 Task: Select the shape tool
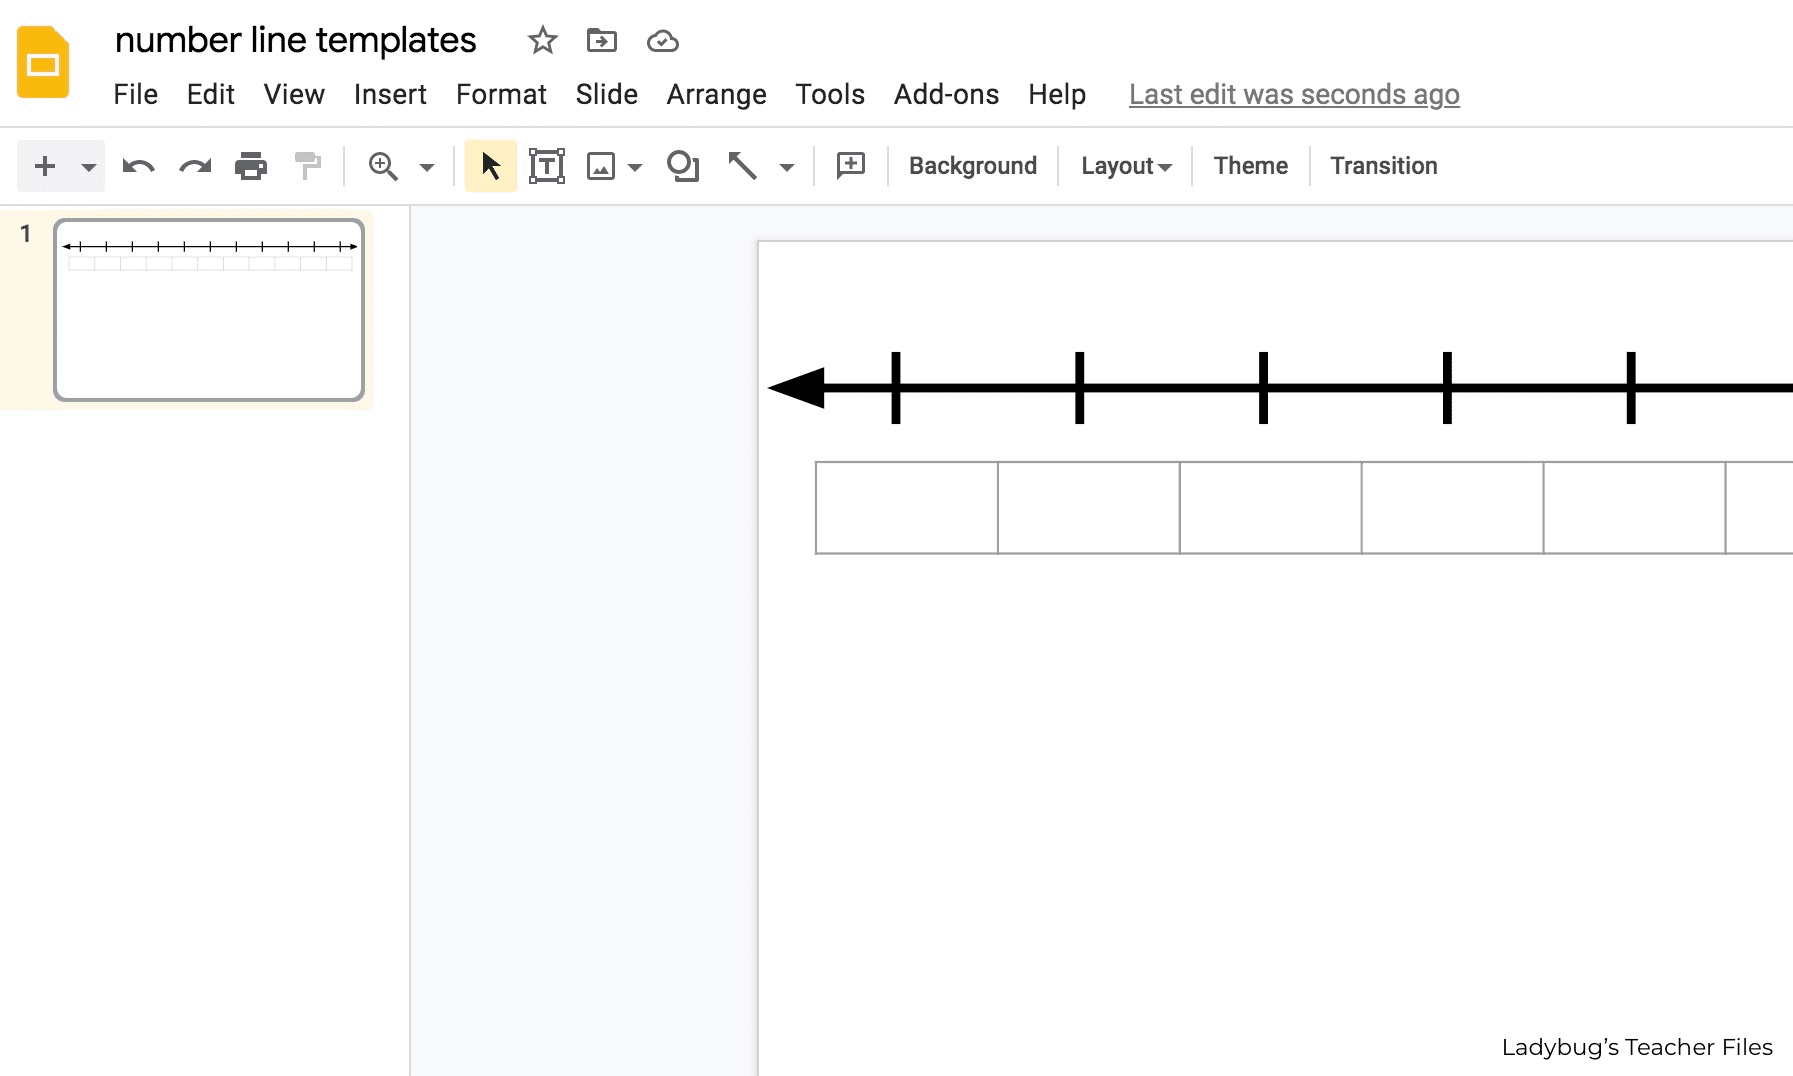[683, 166]
